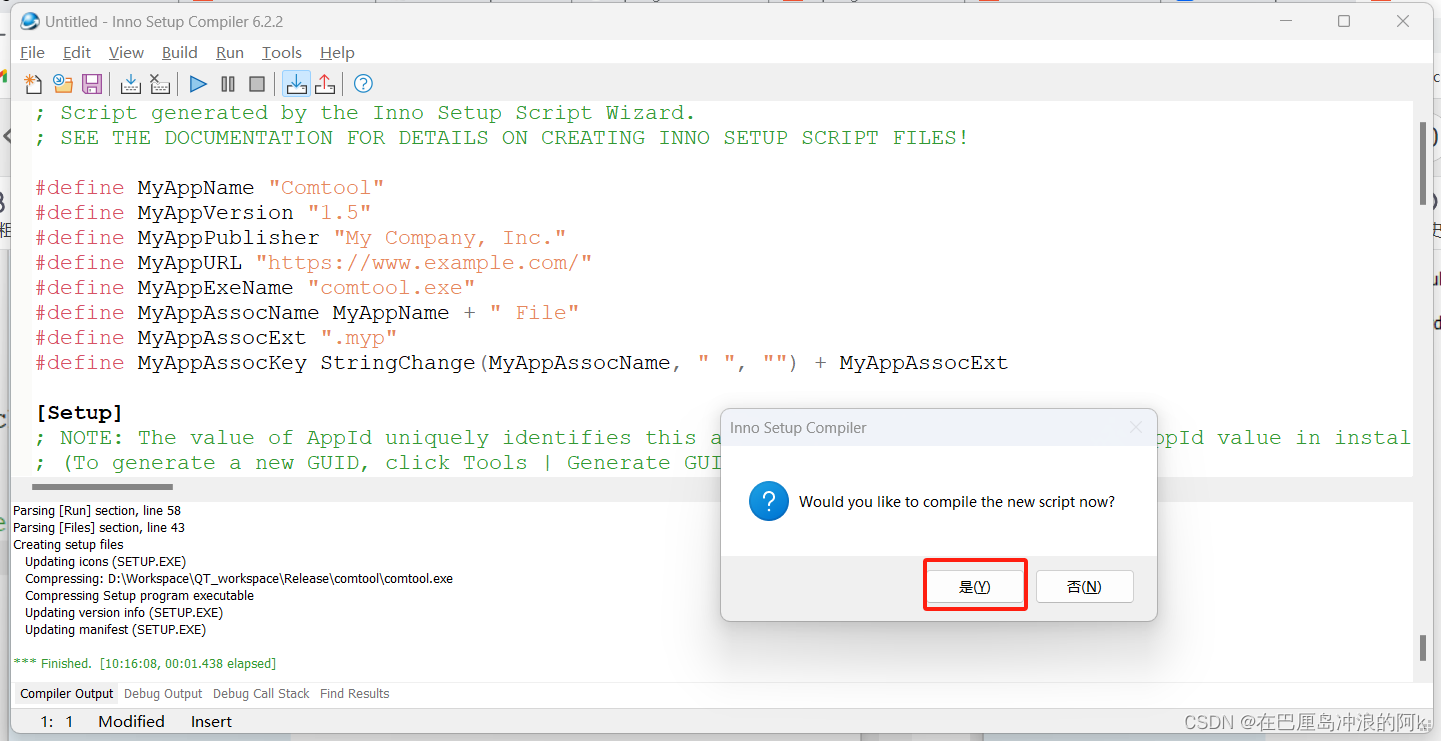Screen dimensions: 1441x741
Task: Decline compiling by clicking 否(N)
Action: pyautogui.click(x=1084, y=585)
